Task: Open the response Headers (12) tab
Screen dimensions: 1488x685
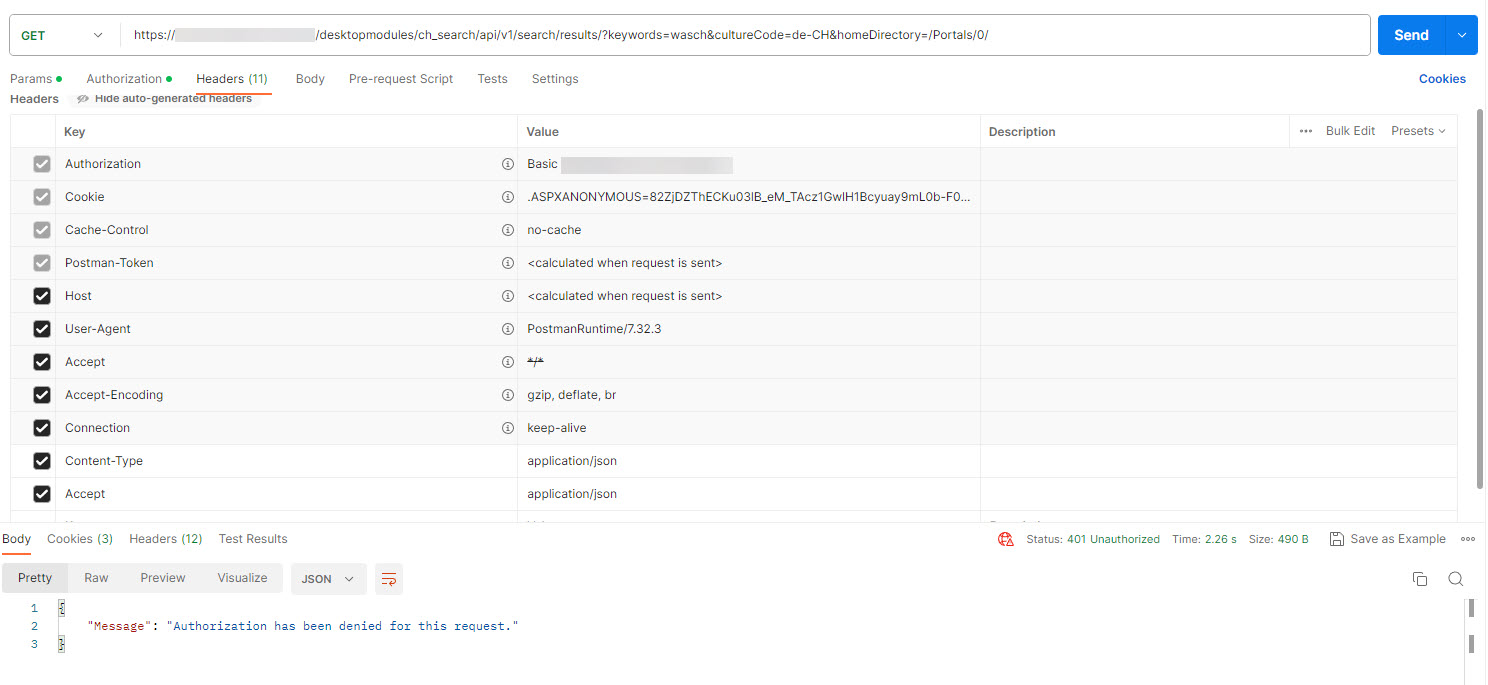Action: tap(166, 539)
